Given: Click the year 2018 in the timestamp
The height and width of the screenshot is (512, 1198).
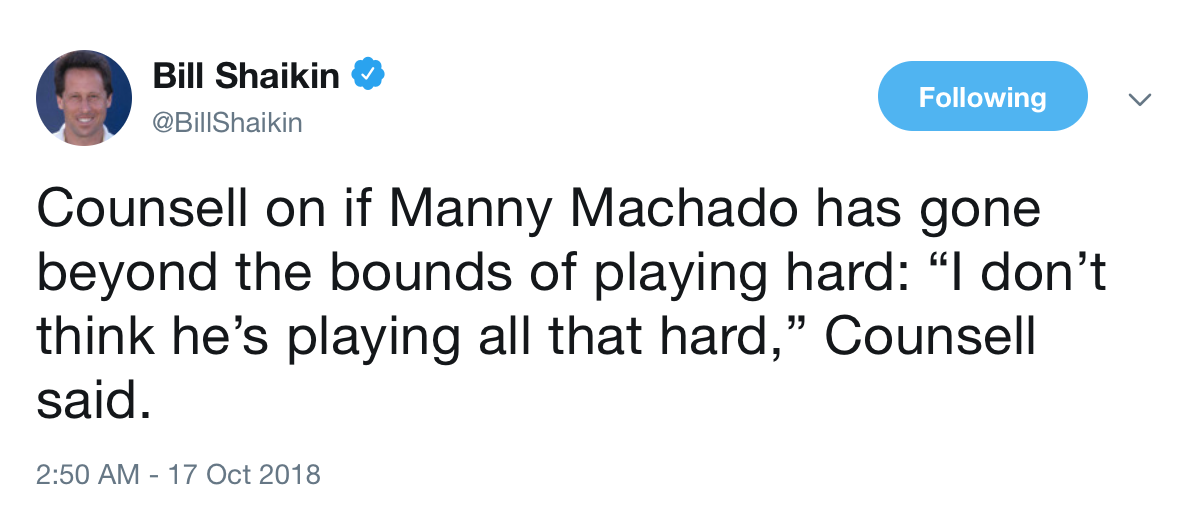Looking at the screenshot, I should (286, 473).
